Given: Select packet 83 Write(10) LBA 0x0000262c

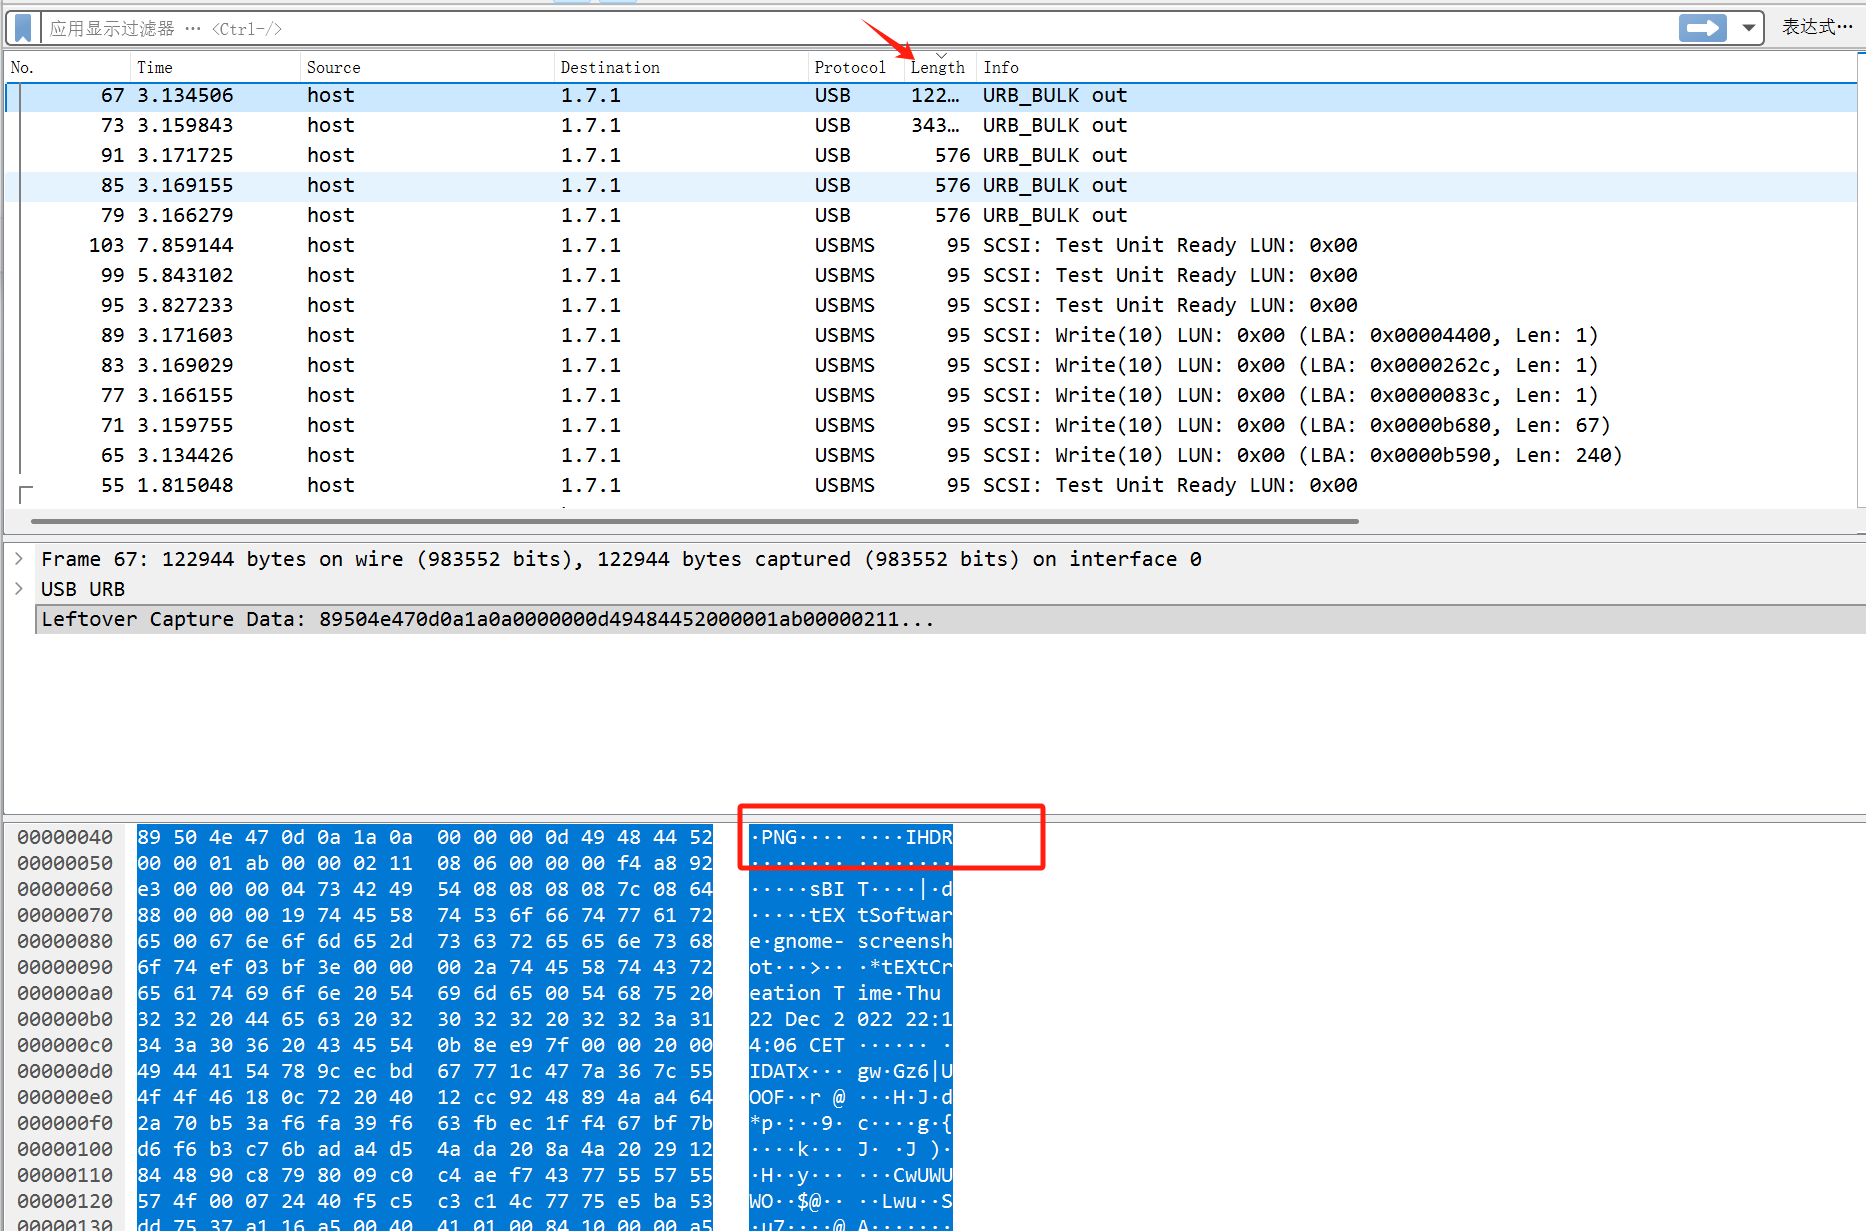Looking at the screenshot, I should (930, 366).
